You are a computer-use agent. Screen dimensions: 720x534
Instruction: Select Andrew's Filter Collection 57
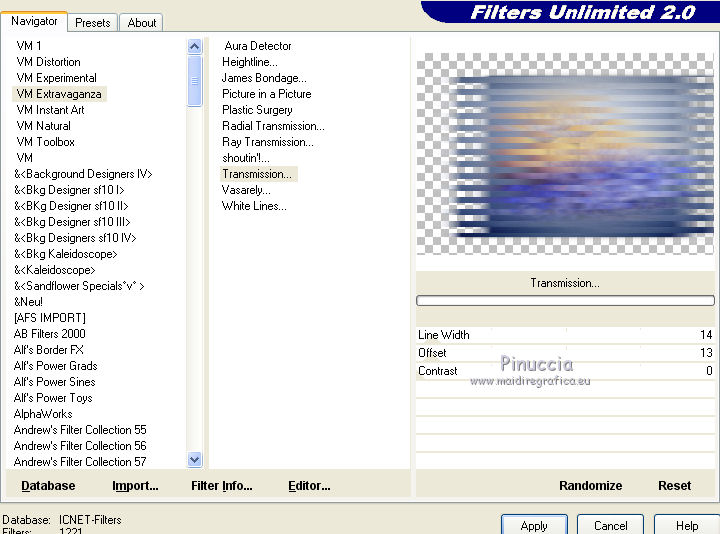[80, 462]
